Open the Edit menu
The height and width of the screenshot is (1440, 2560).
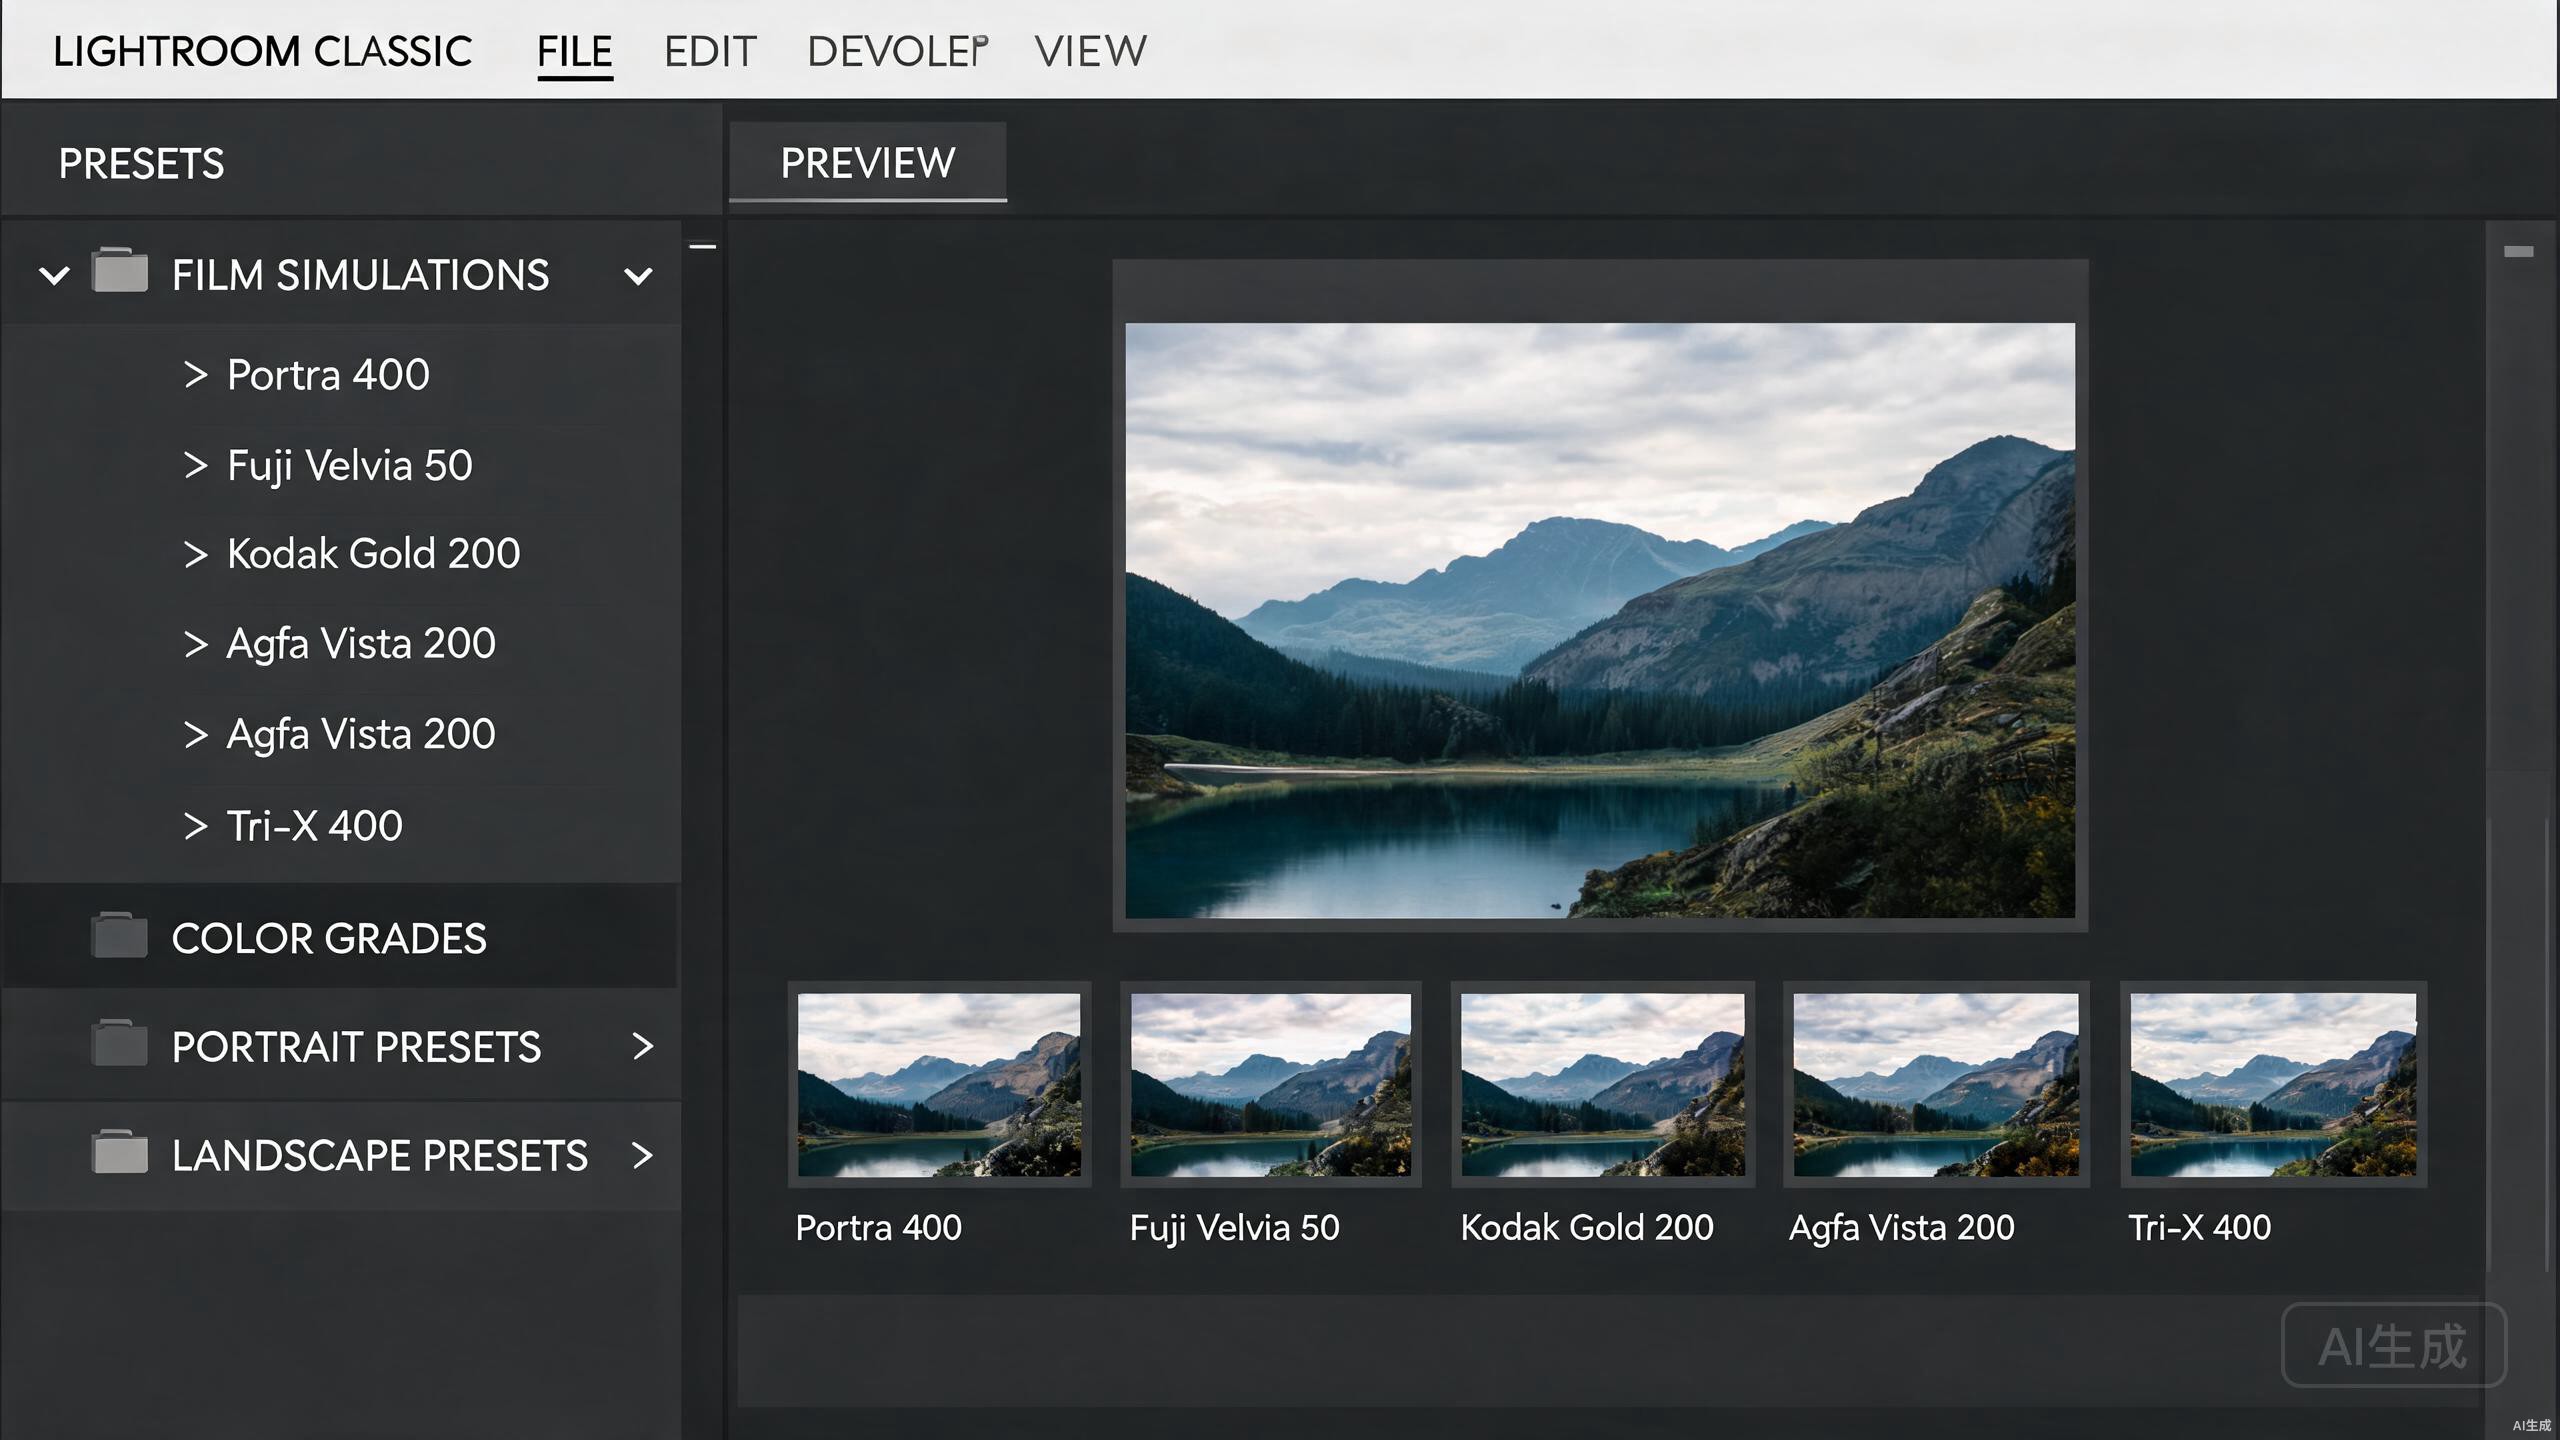pos(710,52)
